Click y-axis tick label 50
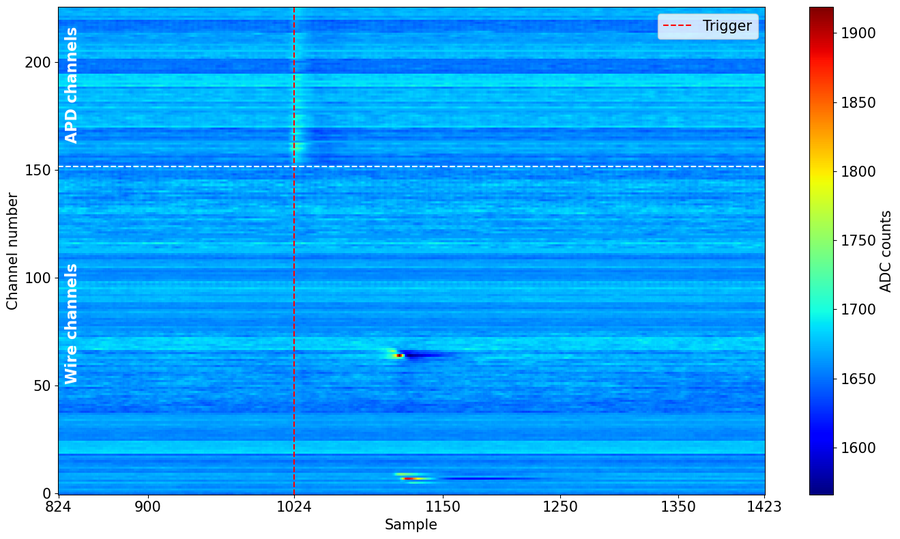Viewport: 900px width, 539px height. point(40,386)
